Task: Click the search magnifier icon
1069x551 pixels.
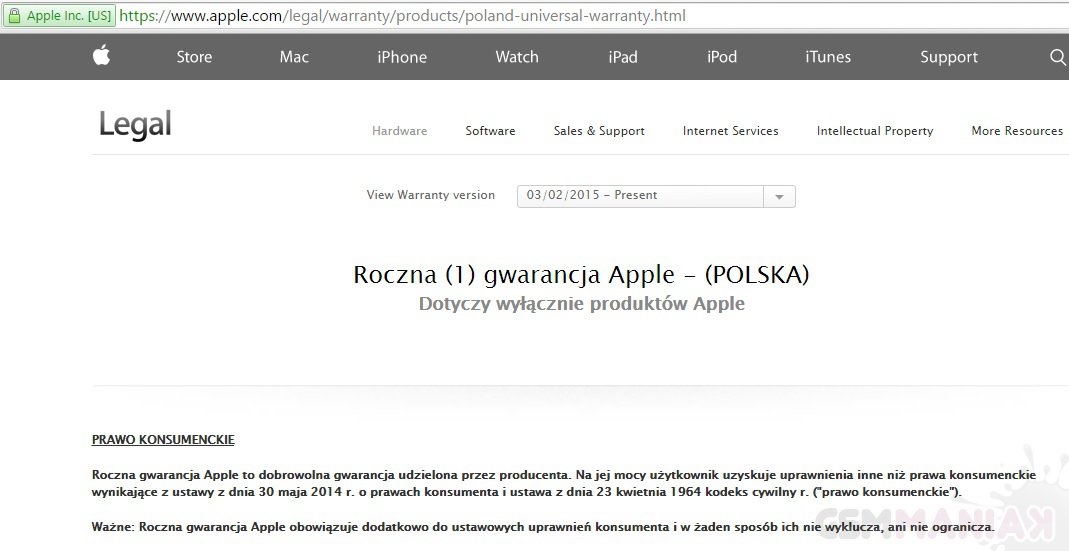Action: pos(1057,57)
